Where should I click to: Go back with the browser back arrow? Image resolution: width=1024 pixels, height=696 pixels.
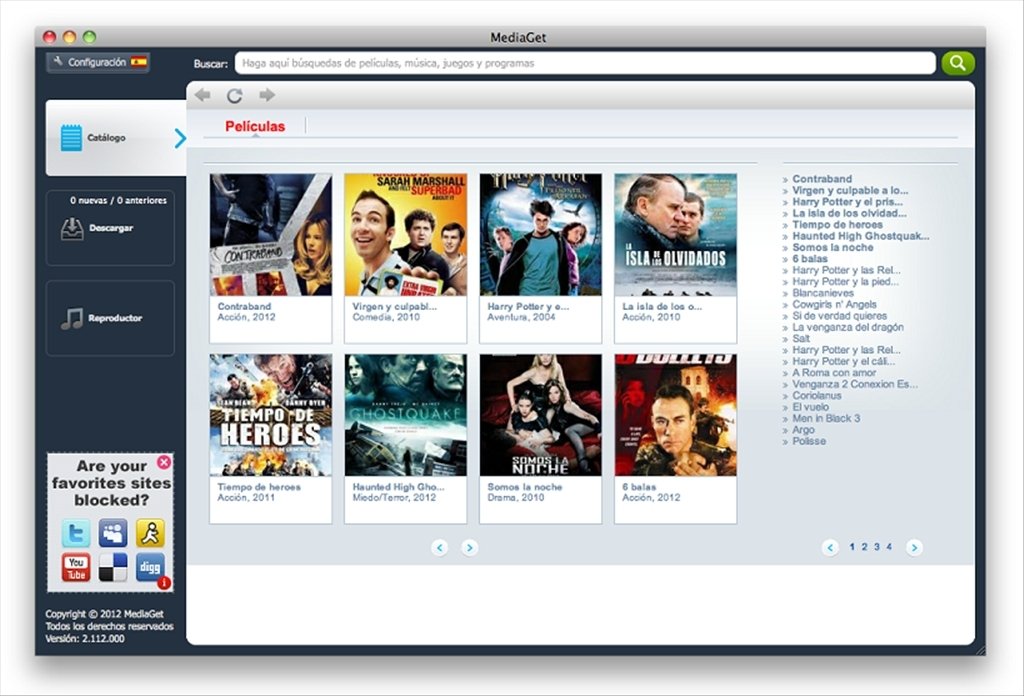point(202,95)
